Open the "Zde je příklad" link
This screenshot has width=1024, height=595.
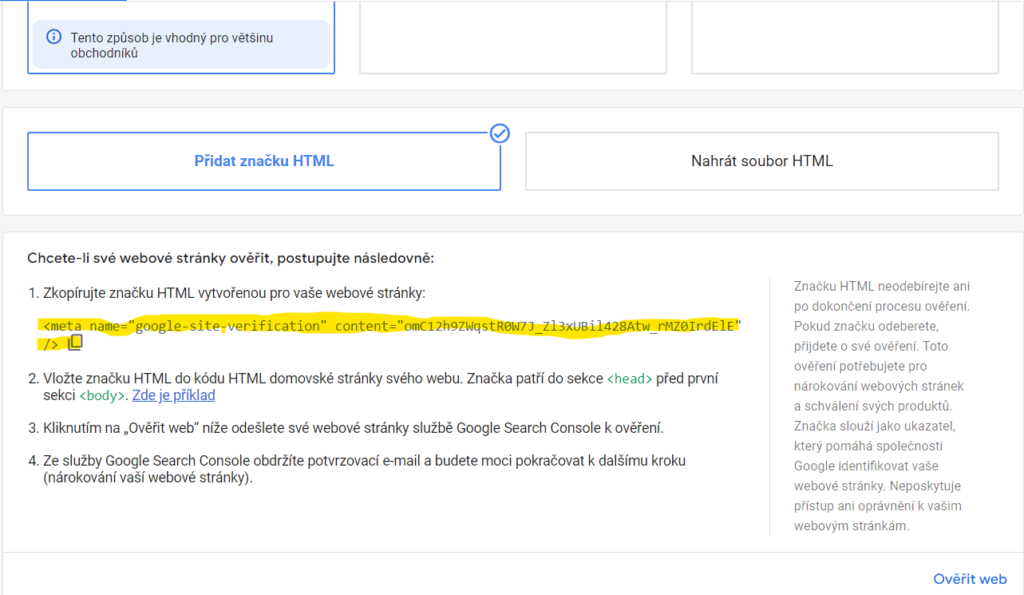click(x=173, y=396)
